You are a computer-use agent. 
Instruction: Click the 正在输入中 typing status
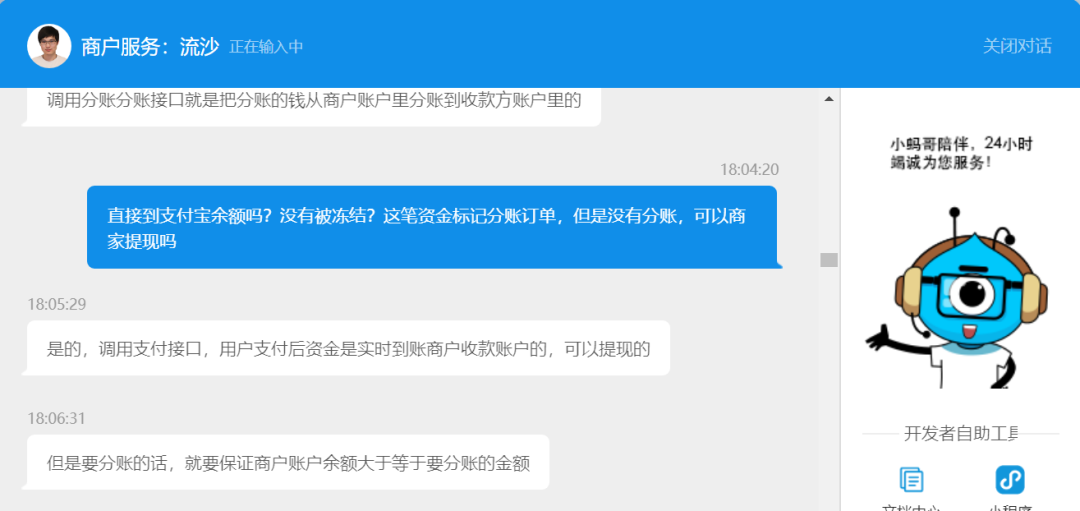266,47
